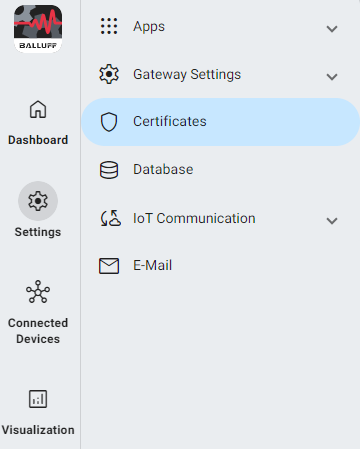Click the Balluff app logo

(38, 29)
